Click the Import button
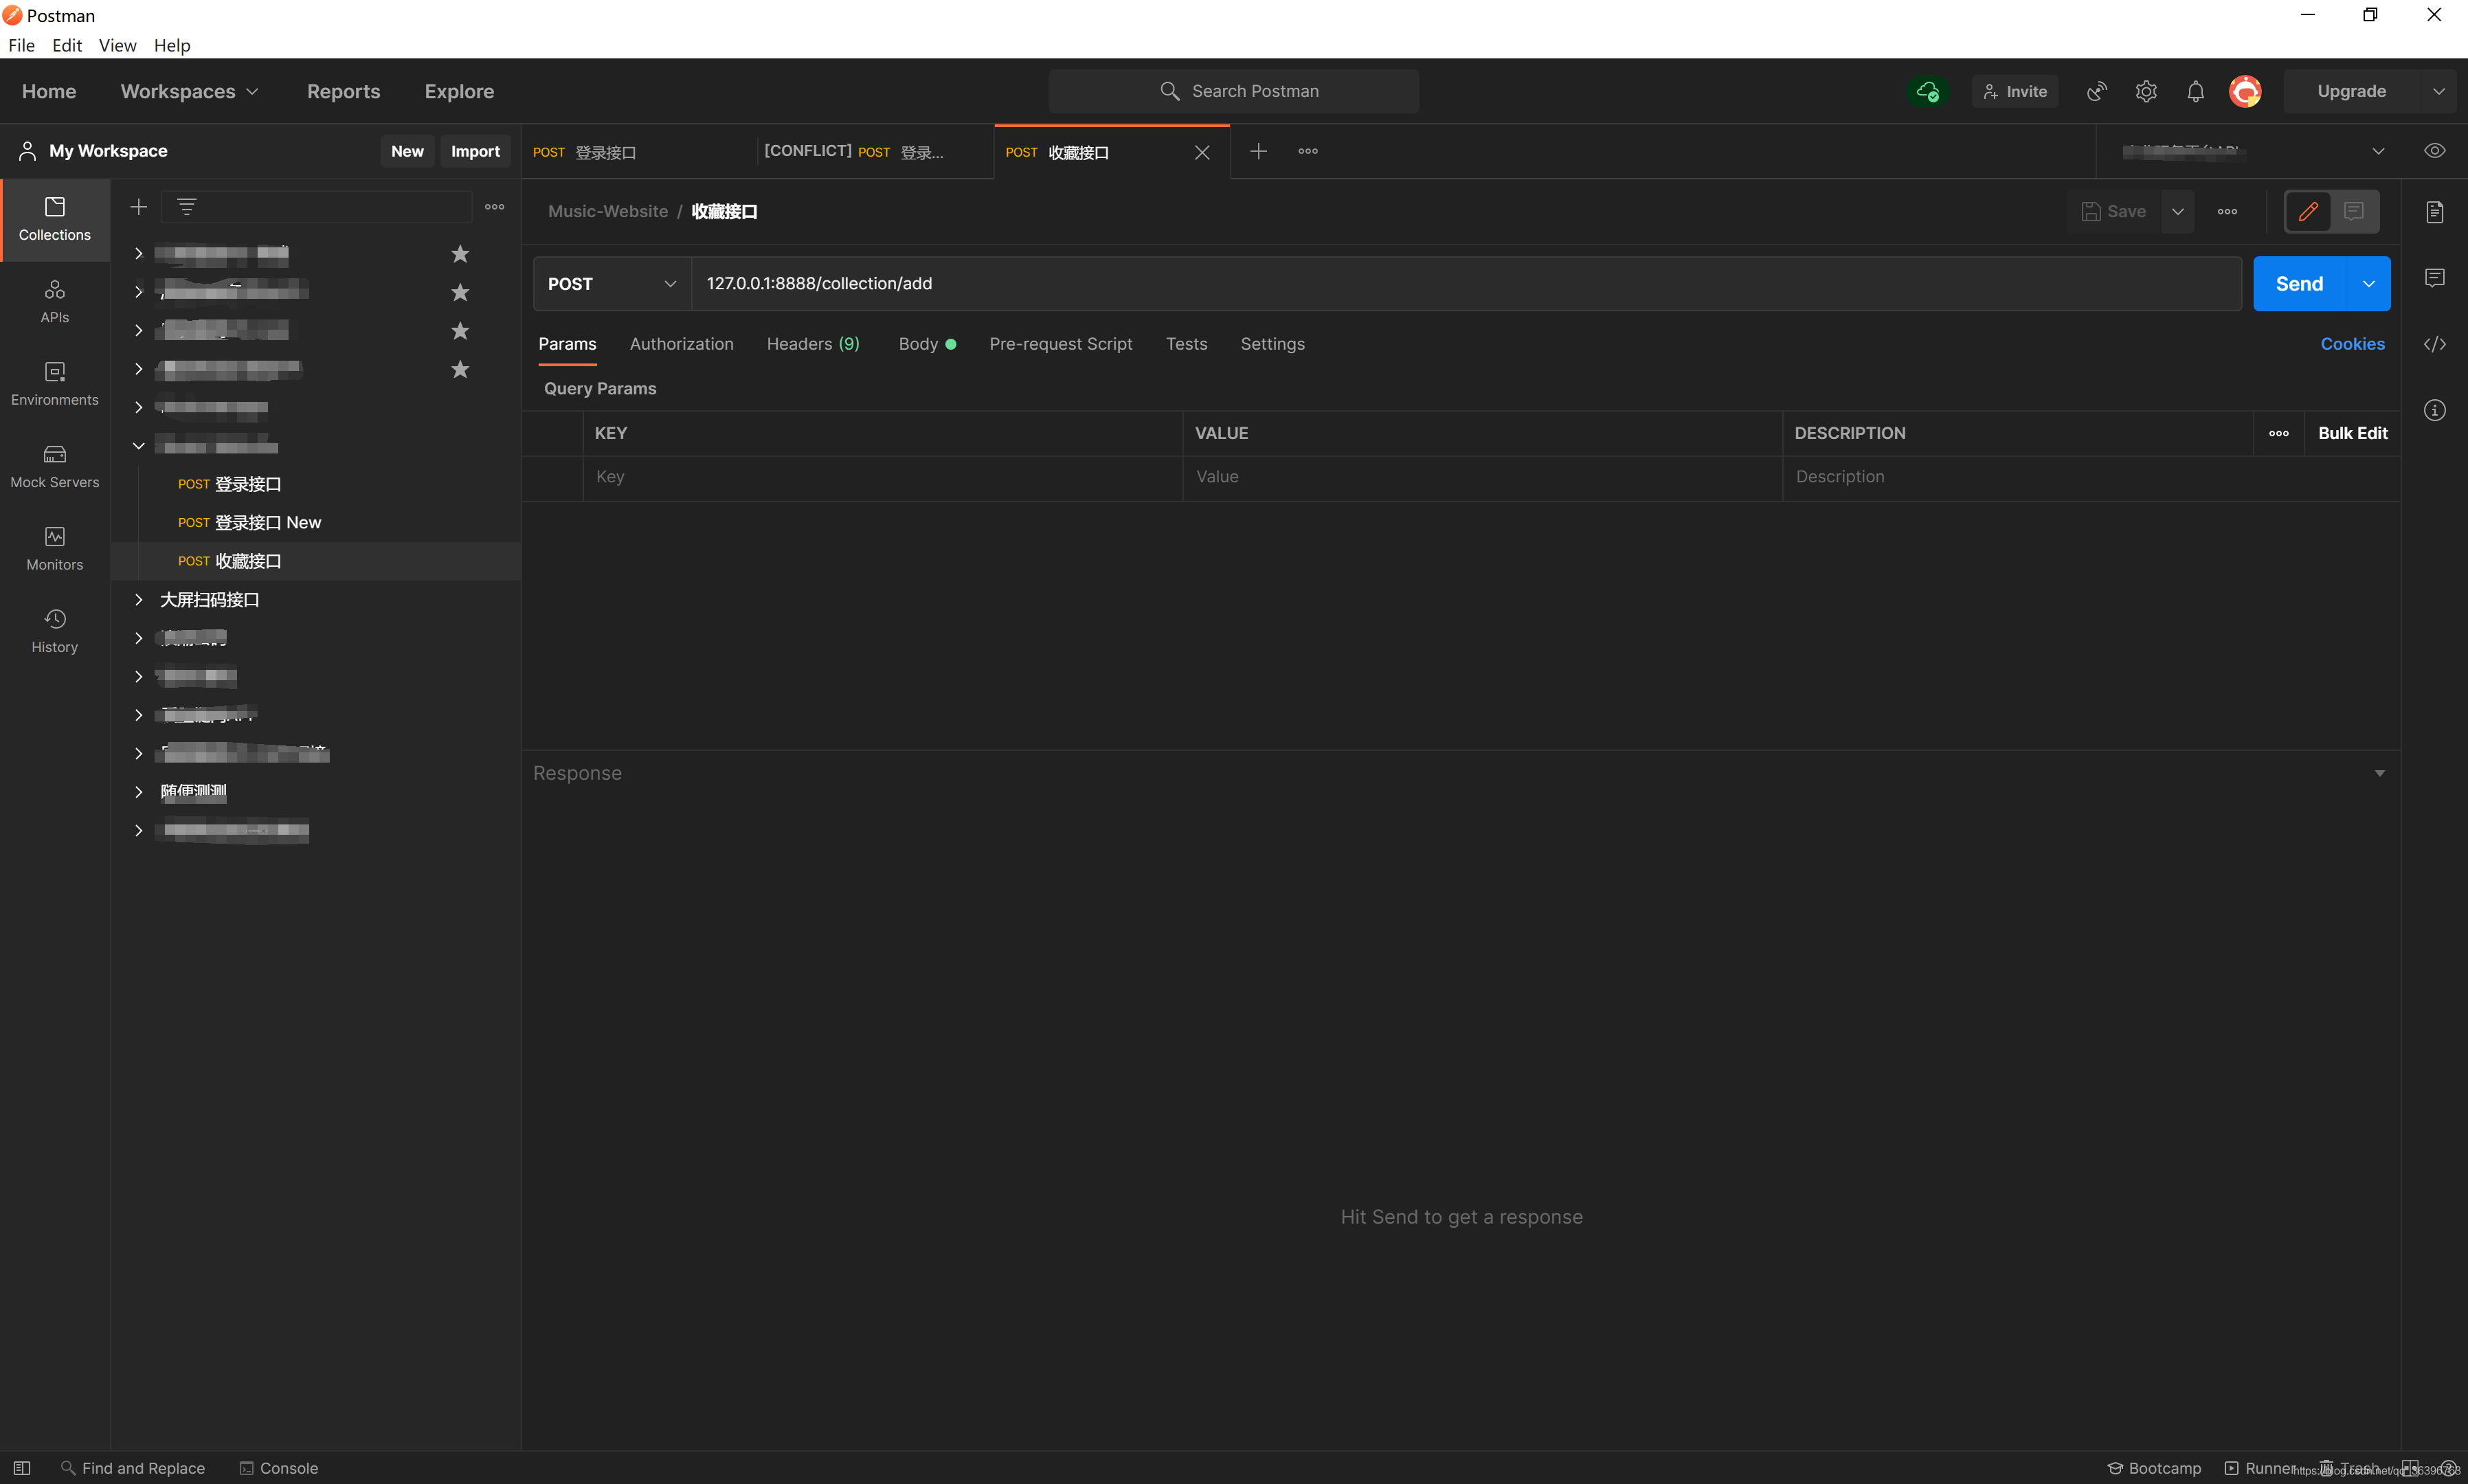The image size is (2468, 1484). pos(475,151)
